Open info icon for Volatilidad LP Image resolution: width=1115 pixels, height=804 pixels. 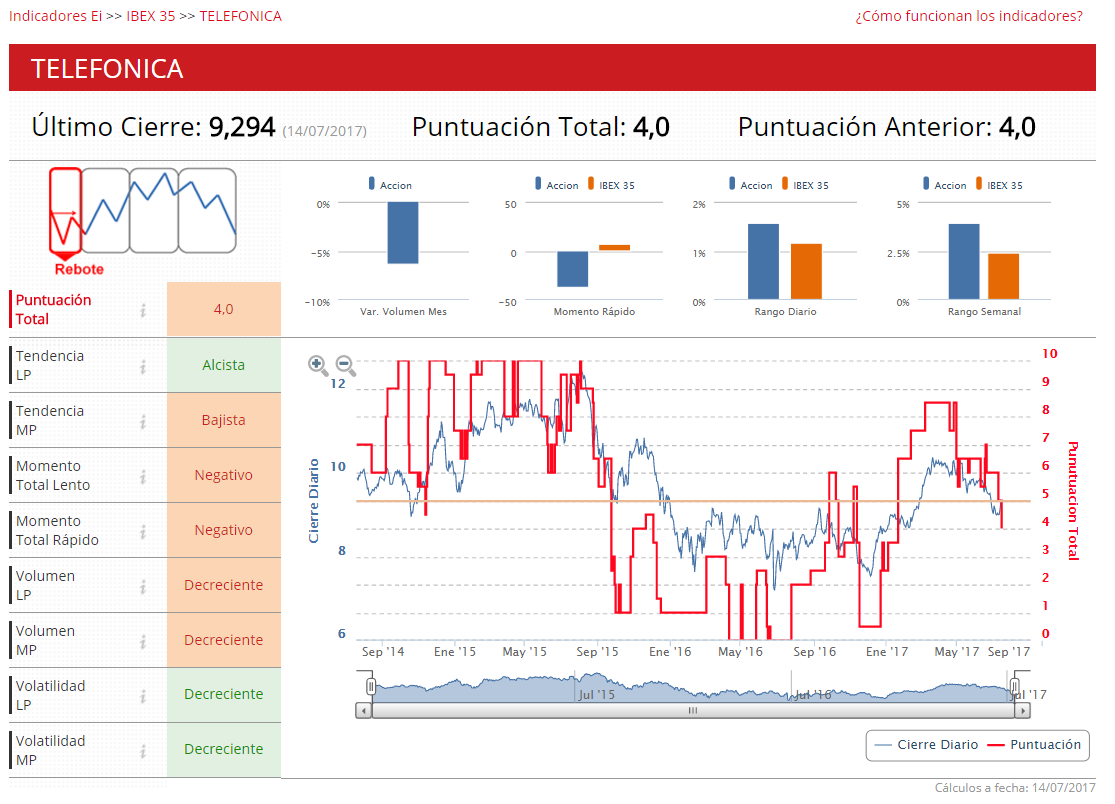(143, 696)
